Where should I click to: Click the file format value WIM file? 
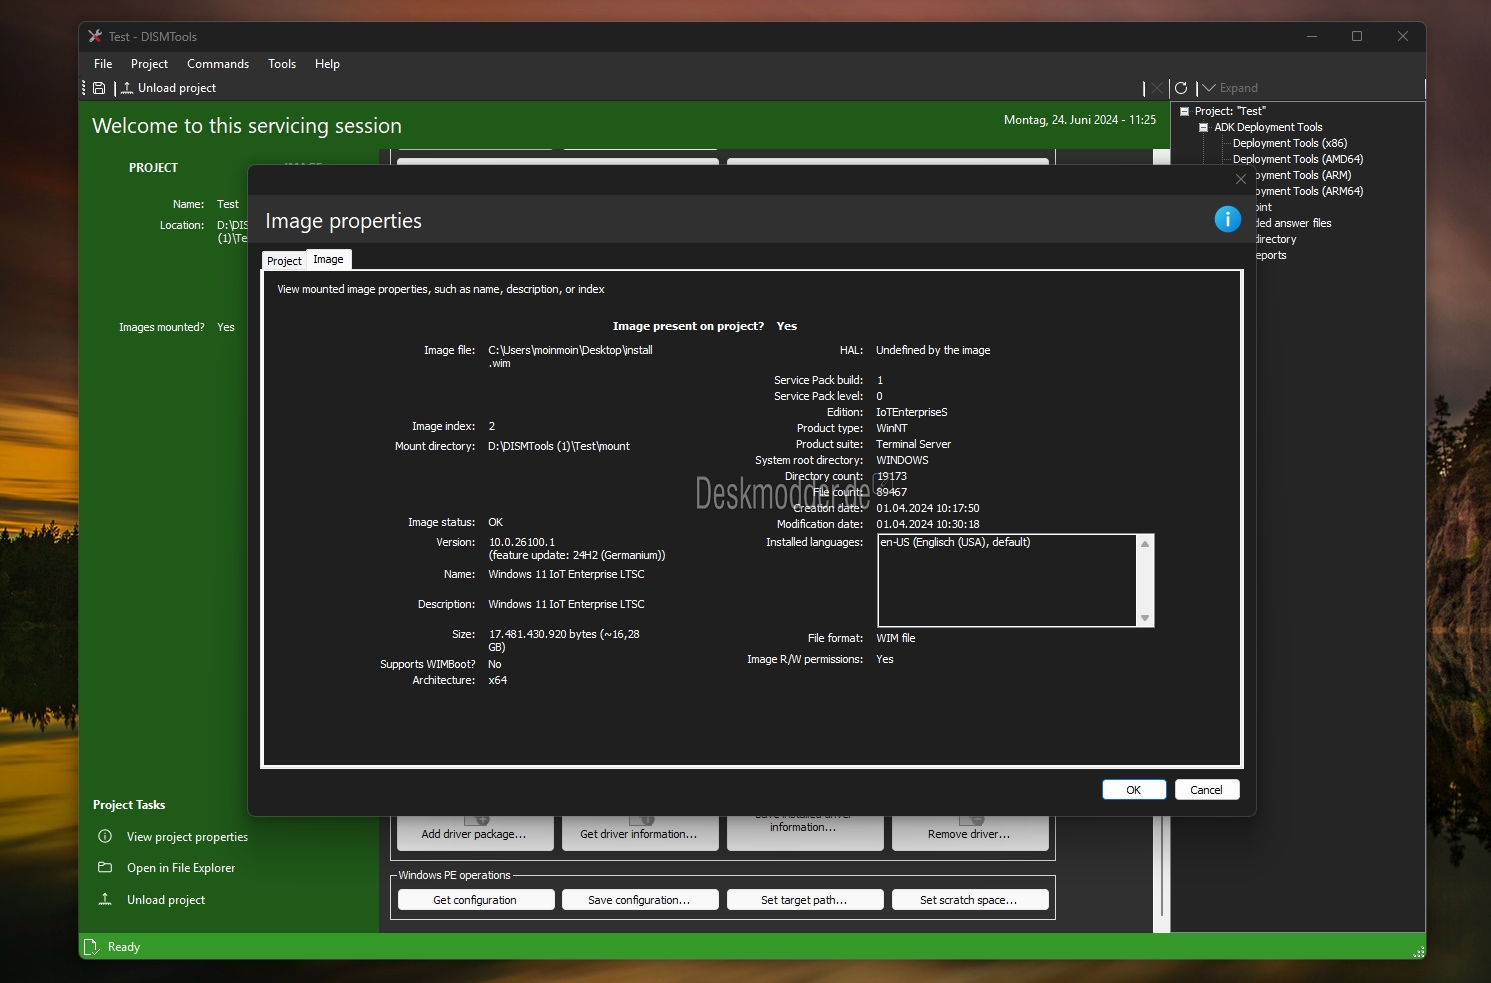896,638
